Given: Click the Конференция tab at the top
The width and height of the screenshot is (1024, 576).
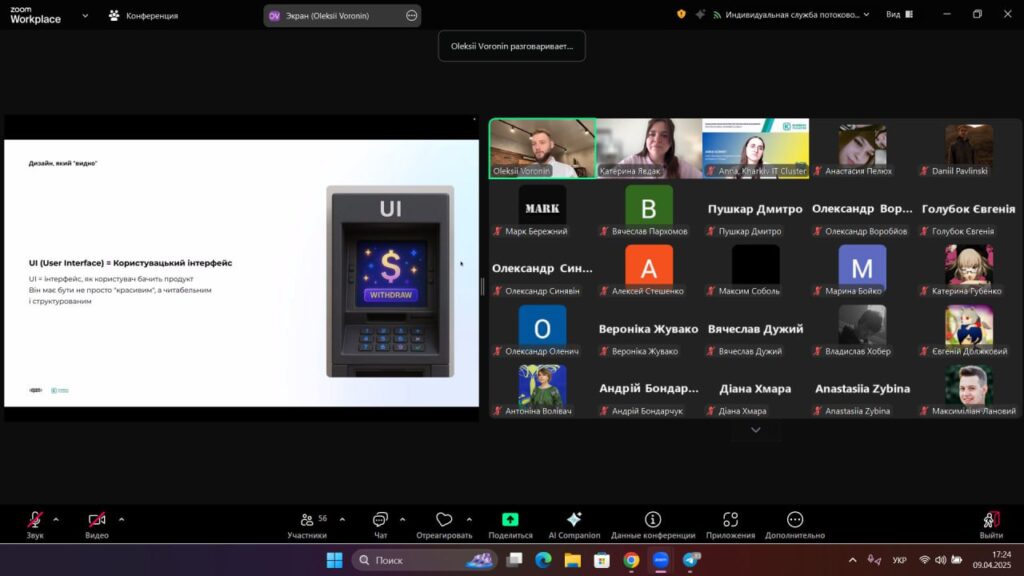Looking at the screenshot, I should coord(144,16).
